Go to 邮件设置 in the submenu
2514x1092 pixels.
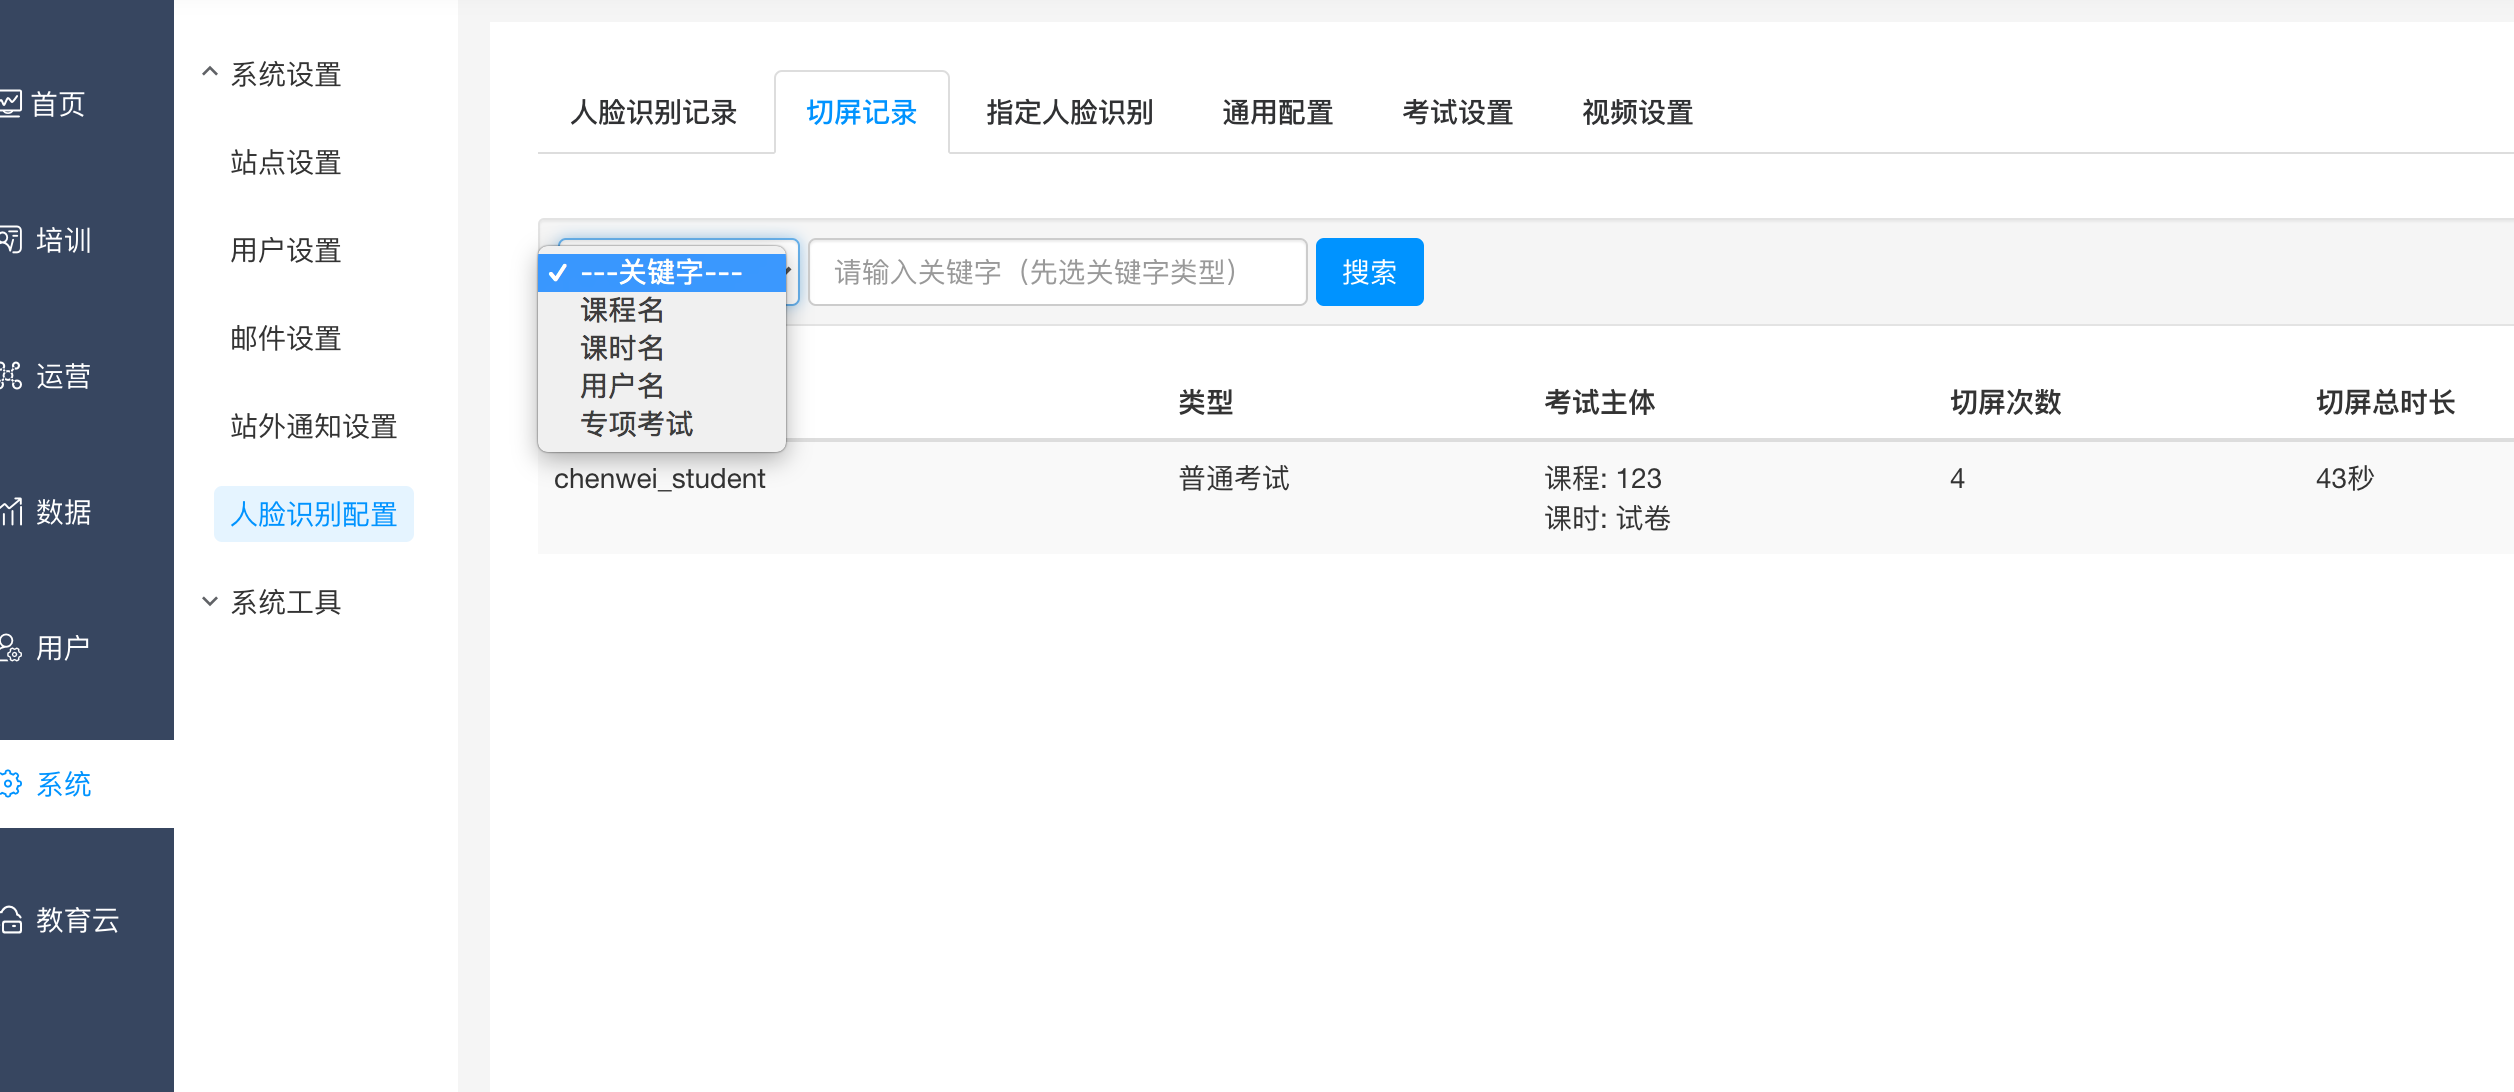pos(286,338)
